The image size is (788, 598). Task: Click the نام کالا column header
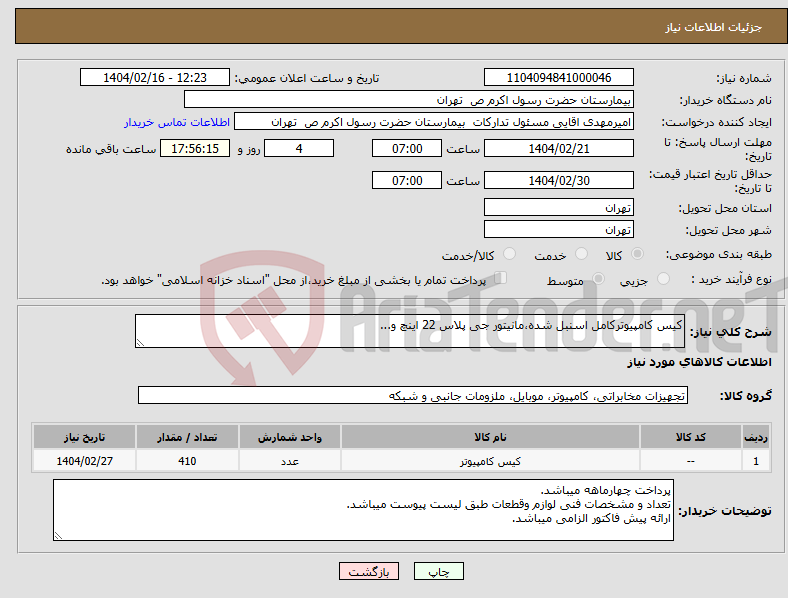point(490,437)
